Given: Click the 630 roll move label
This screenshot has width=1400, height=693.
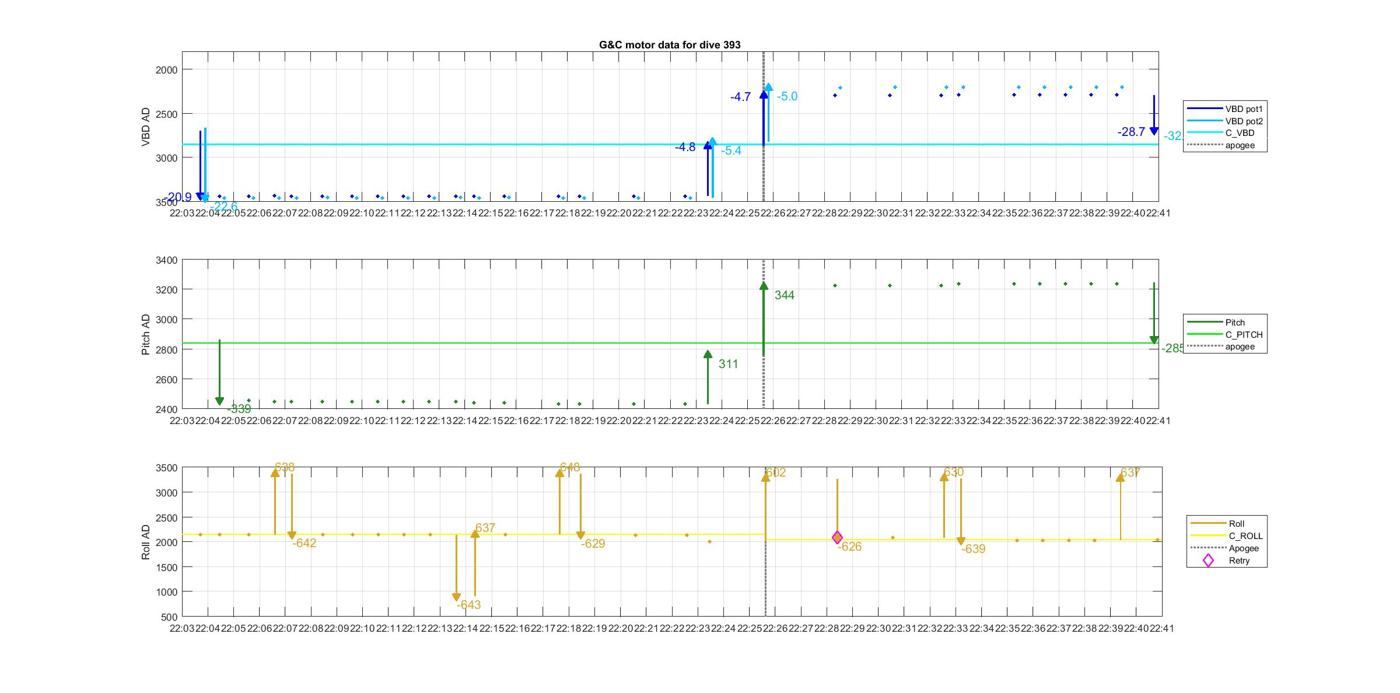Looking at the screenshot, I should [954, 472].
